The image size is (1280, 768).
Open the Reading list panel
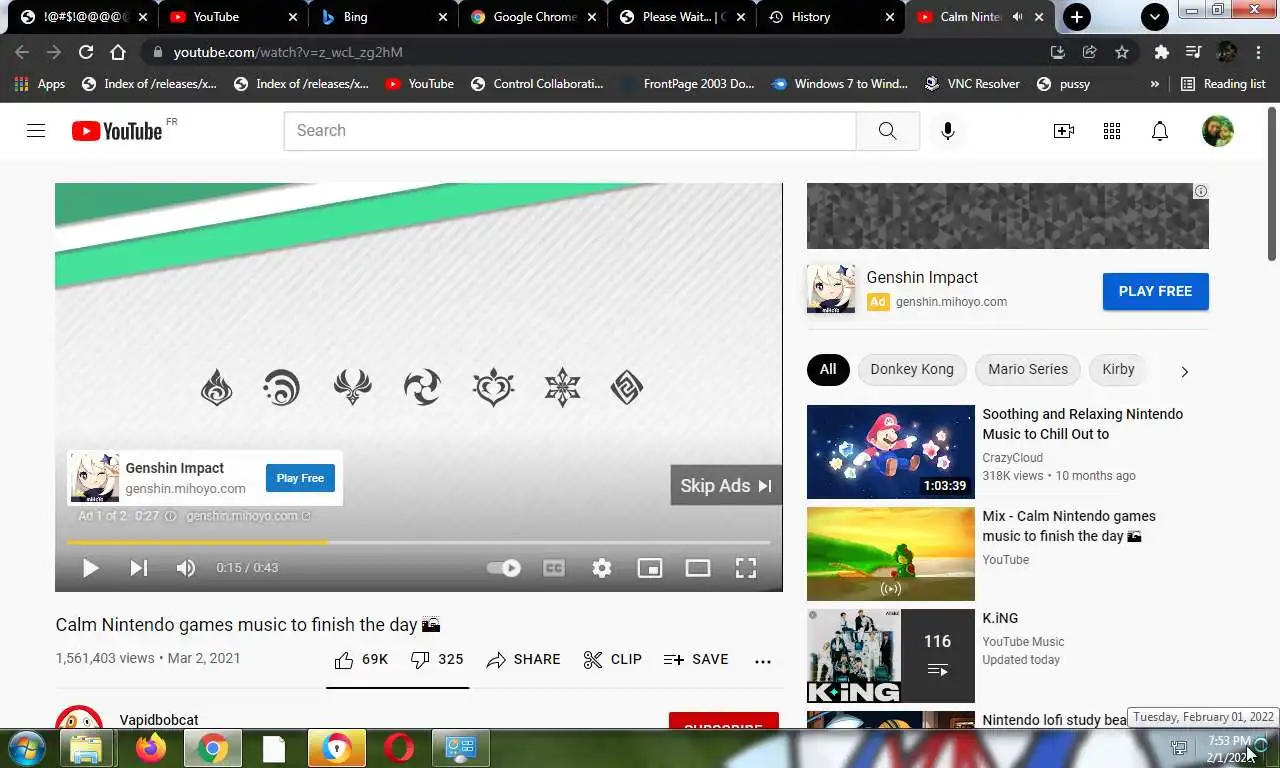click(1223, 84)
